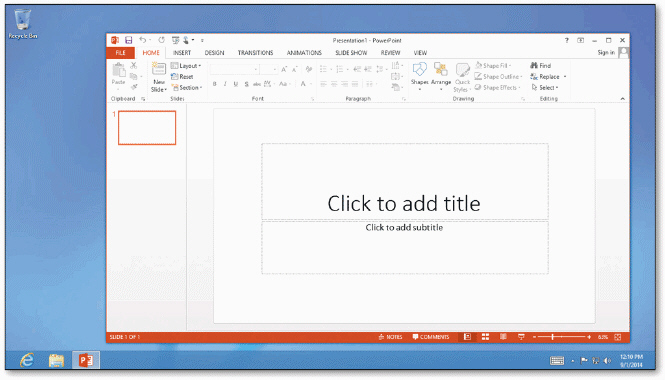The image size is (665, 380).
Task: Click the Font Color A swatch
Action: [303, 84]
